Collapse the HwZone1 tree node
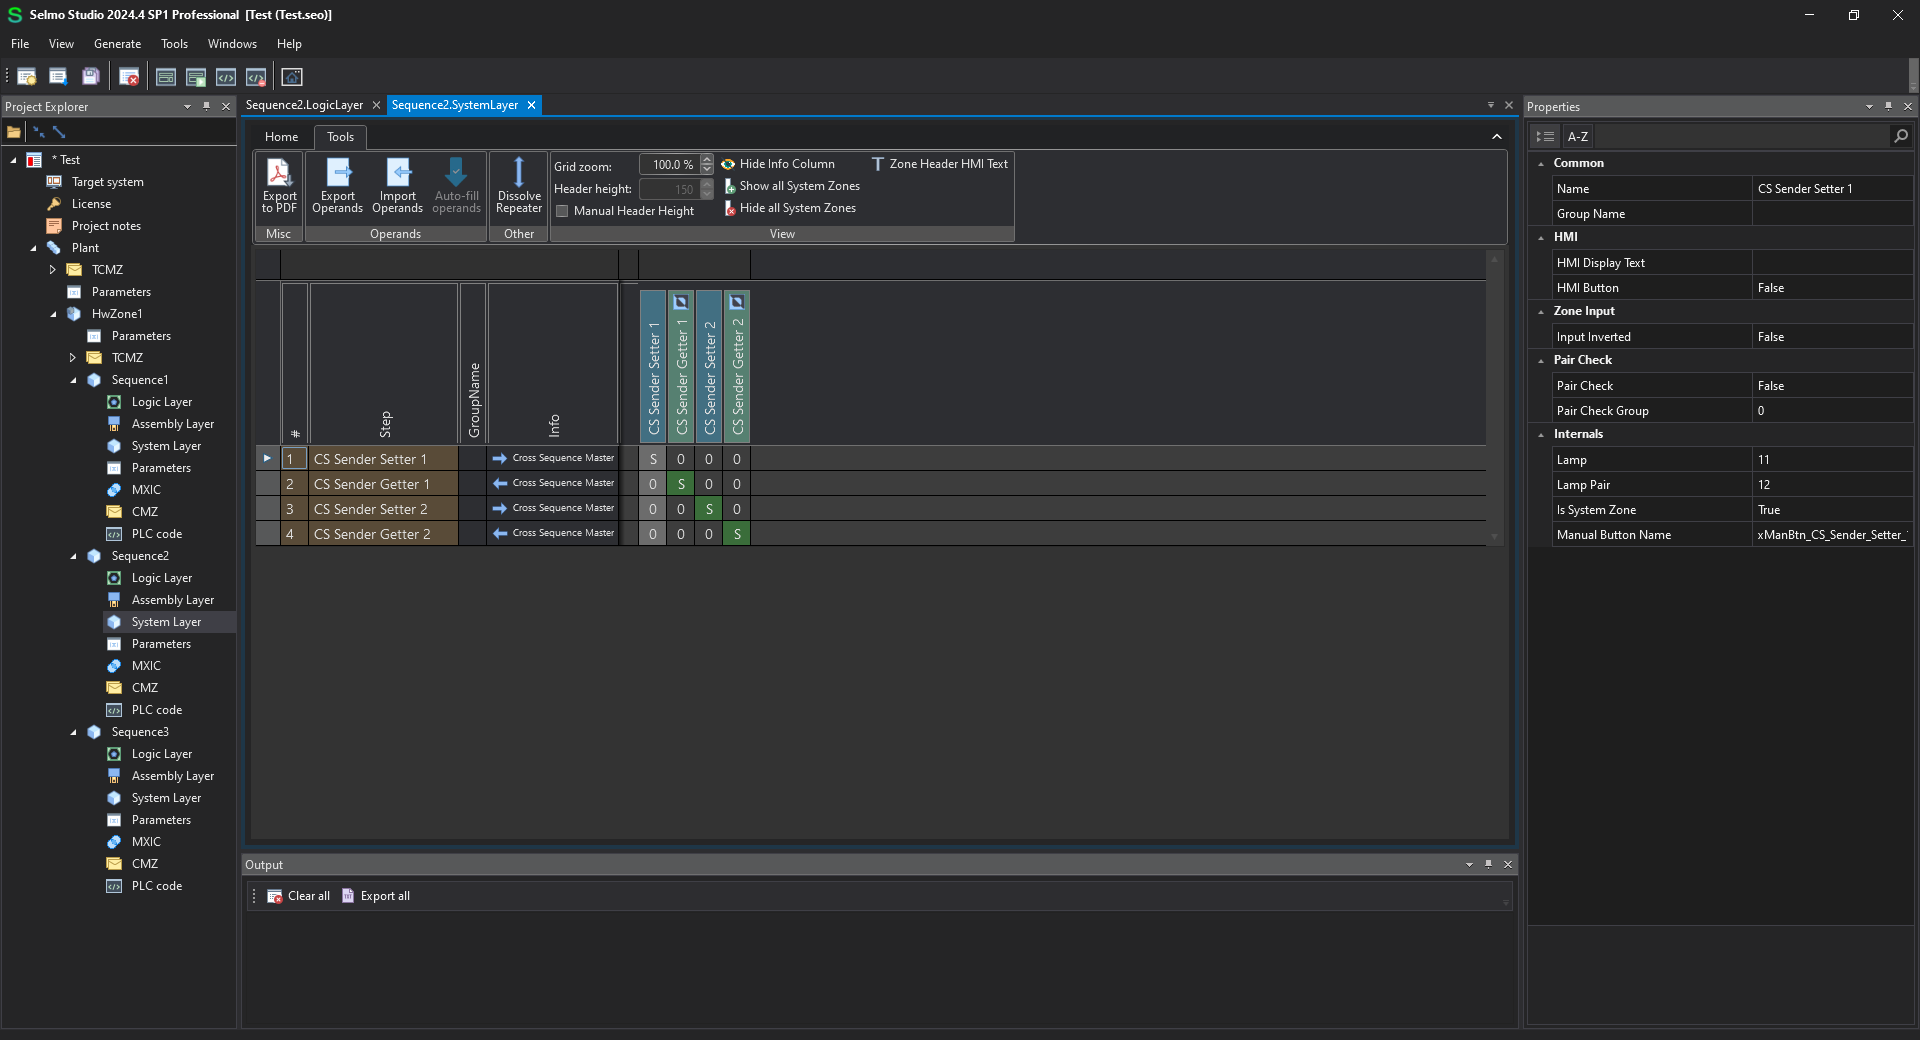The height and width of the screenshot is (1040, 1920). (x=53, y=314)
